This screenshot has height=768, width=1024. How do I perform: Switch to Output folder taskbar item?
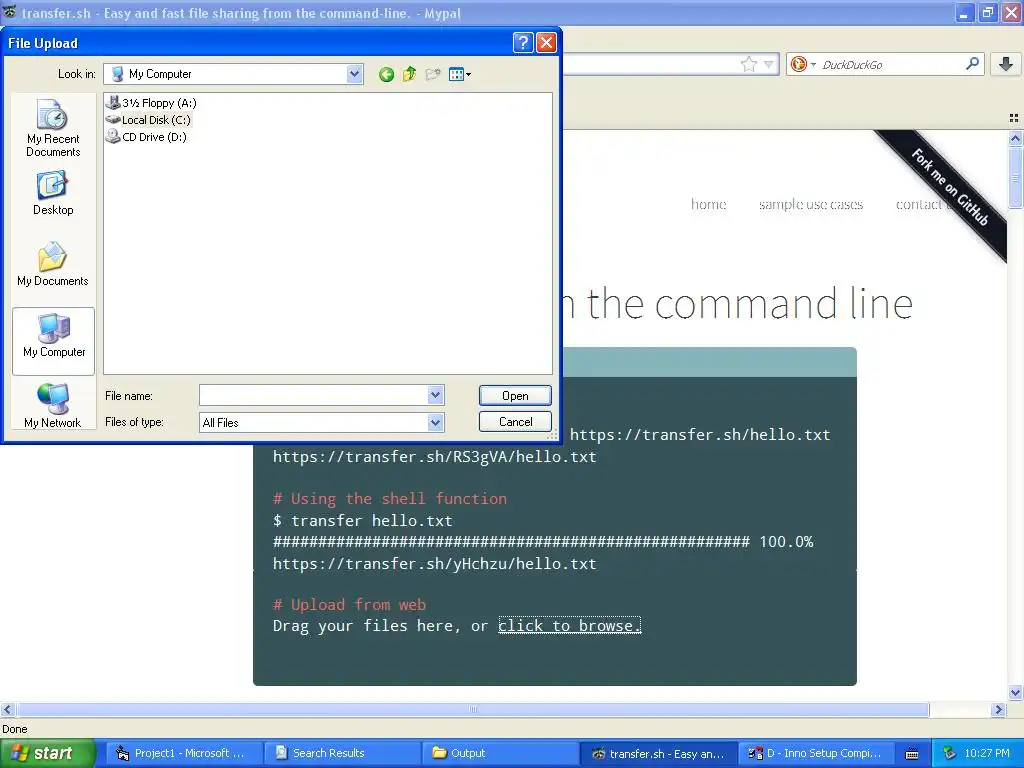[x=500, y=753]
